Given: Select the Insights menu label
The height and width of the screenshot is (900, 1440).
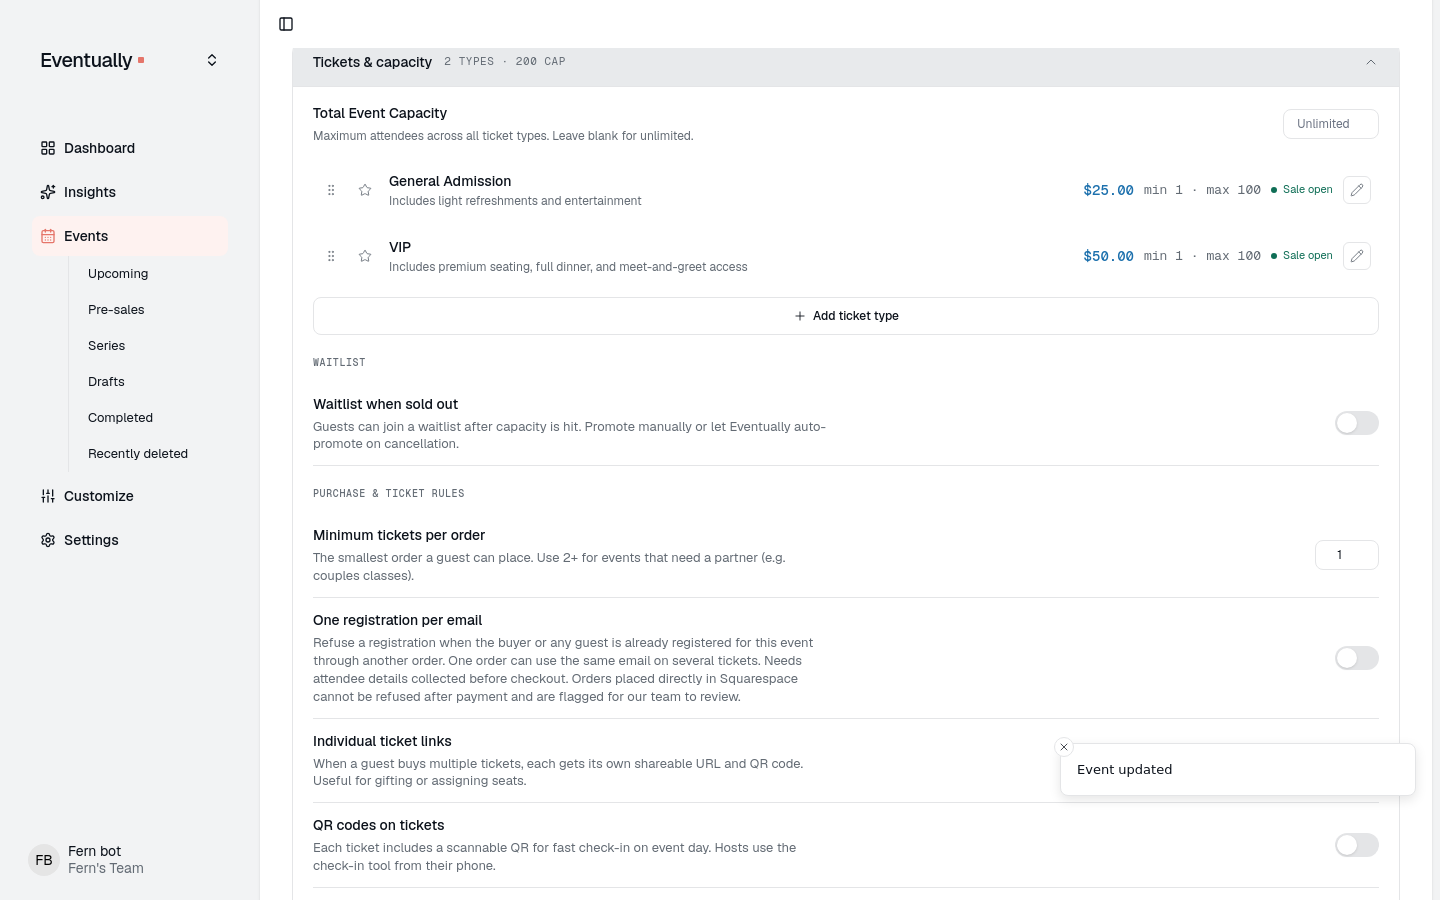Looking at the screenshot, I should click(x=90, y=192).
